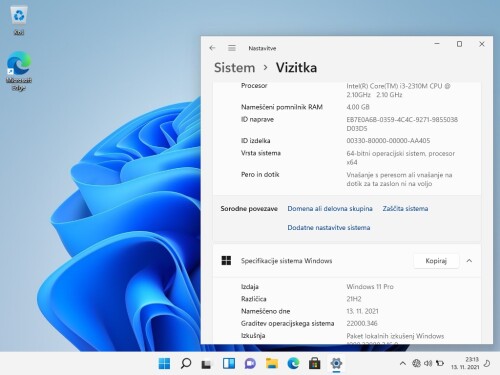Click the volume speaker tray icon
The width and height of the screenshot is (500, 375).
coord(428,363)
